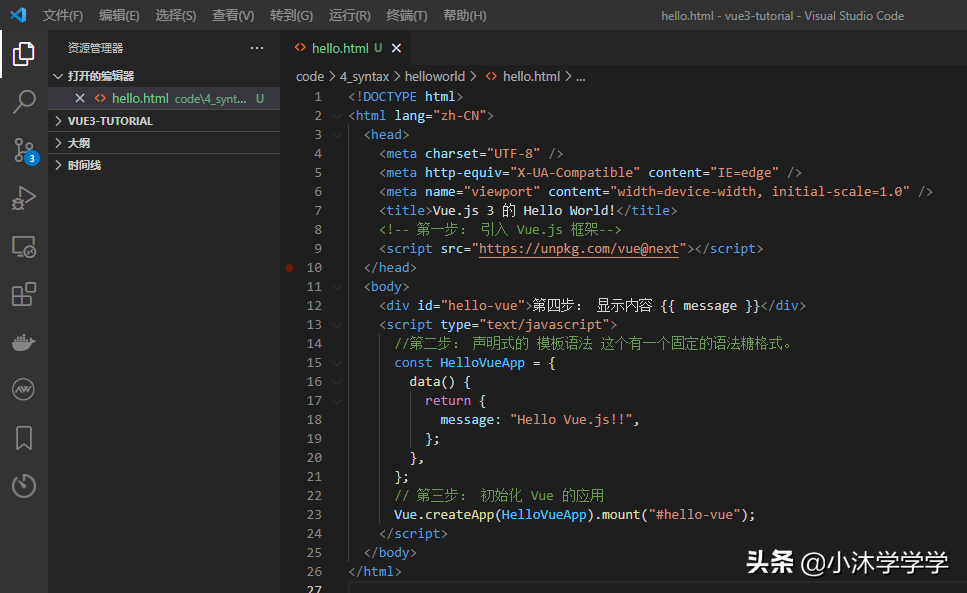The image size is (967, 593).
Task: Open the 选择(S) menu
Action: click(176, 15)
